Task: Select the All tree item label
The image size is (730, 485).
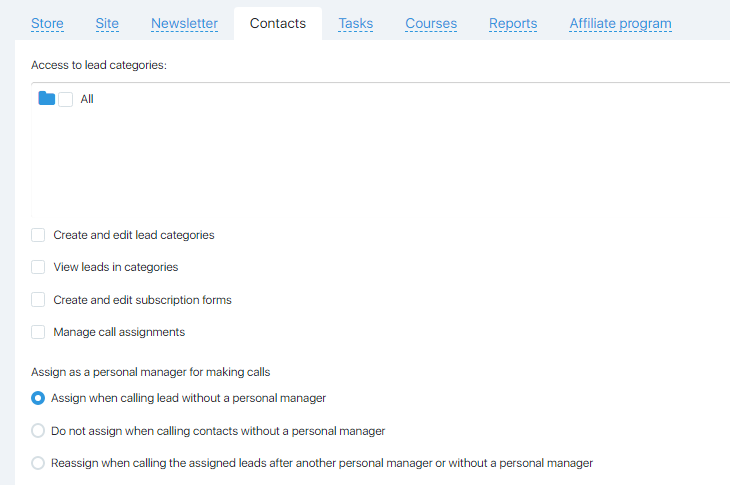Action: (87, 99)
